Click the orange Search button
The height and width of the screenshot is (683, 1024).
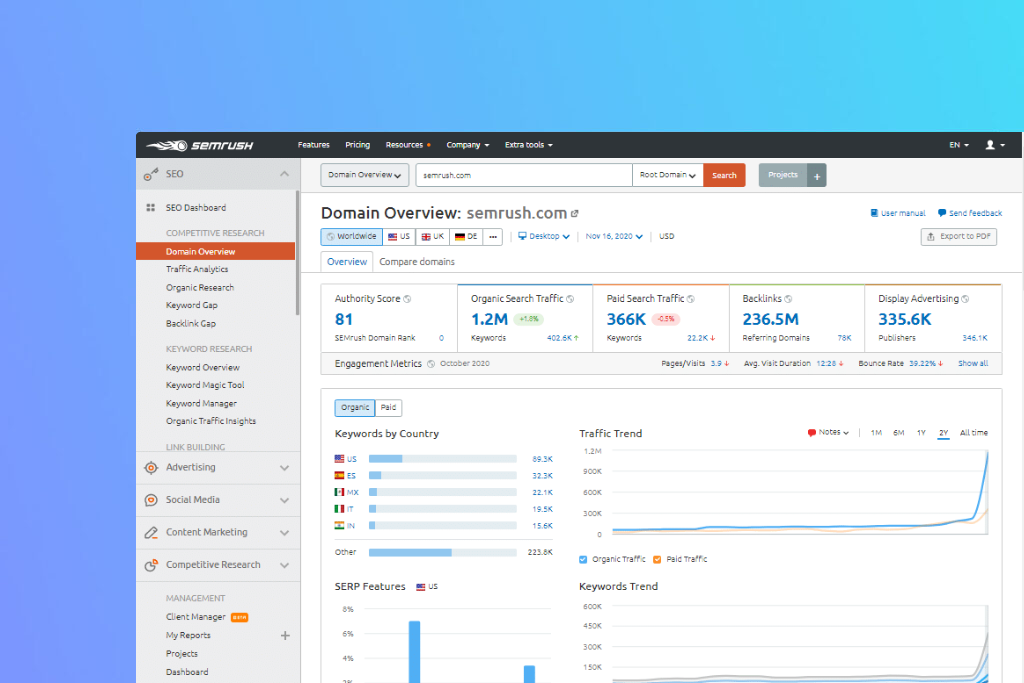tap(724, 175)
